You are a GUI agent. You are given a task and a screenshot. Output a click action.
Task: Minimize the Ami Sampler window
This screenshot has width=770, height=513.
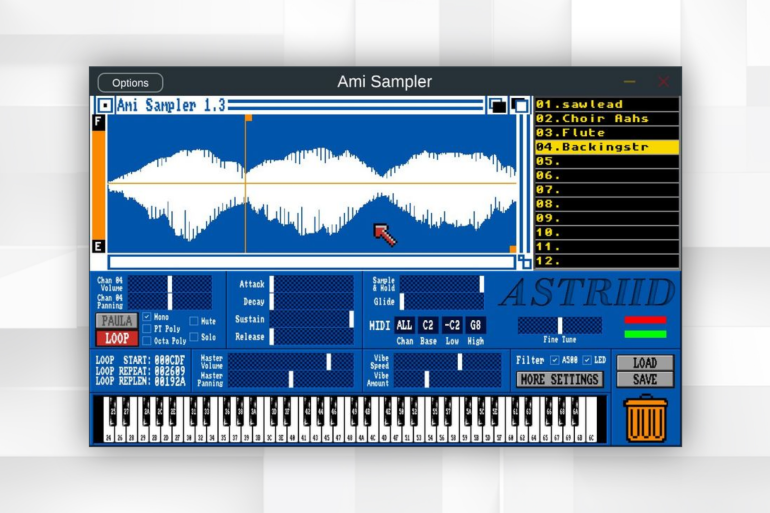[x=630, y=82]
